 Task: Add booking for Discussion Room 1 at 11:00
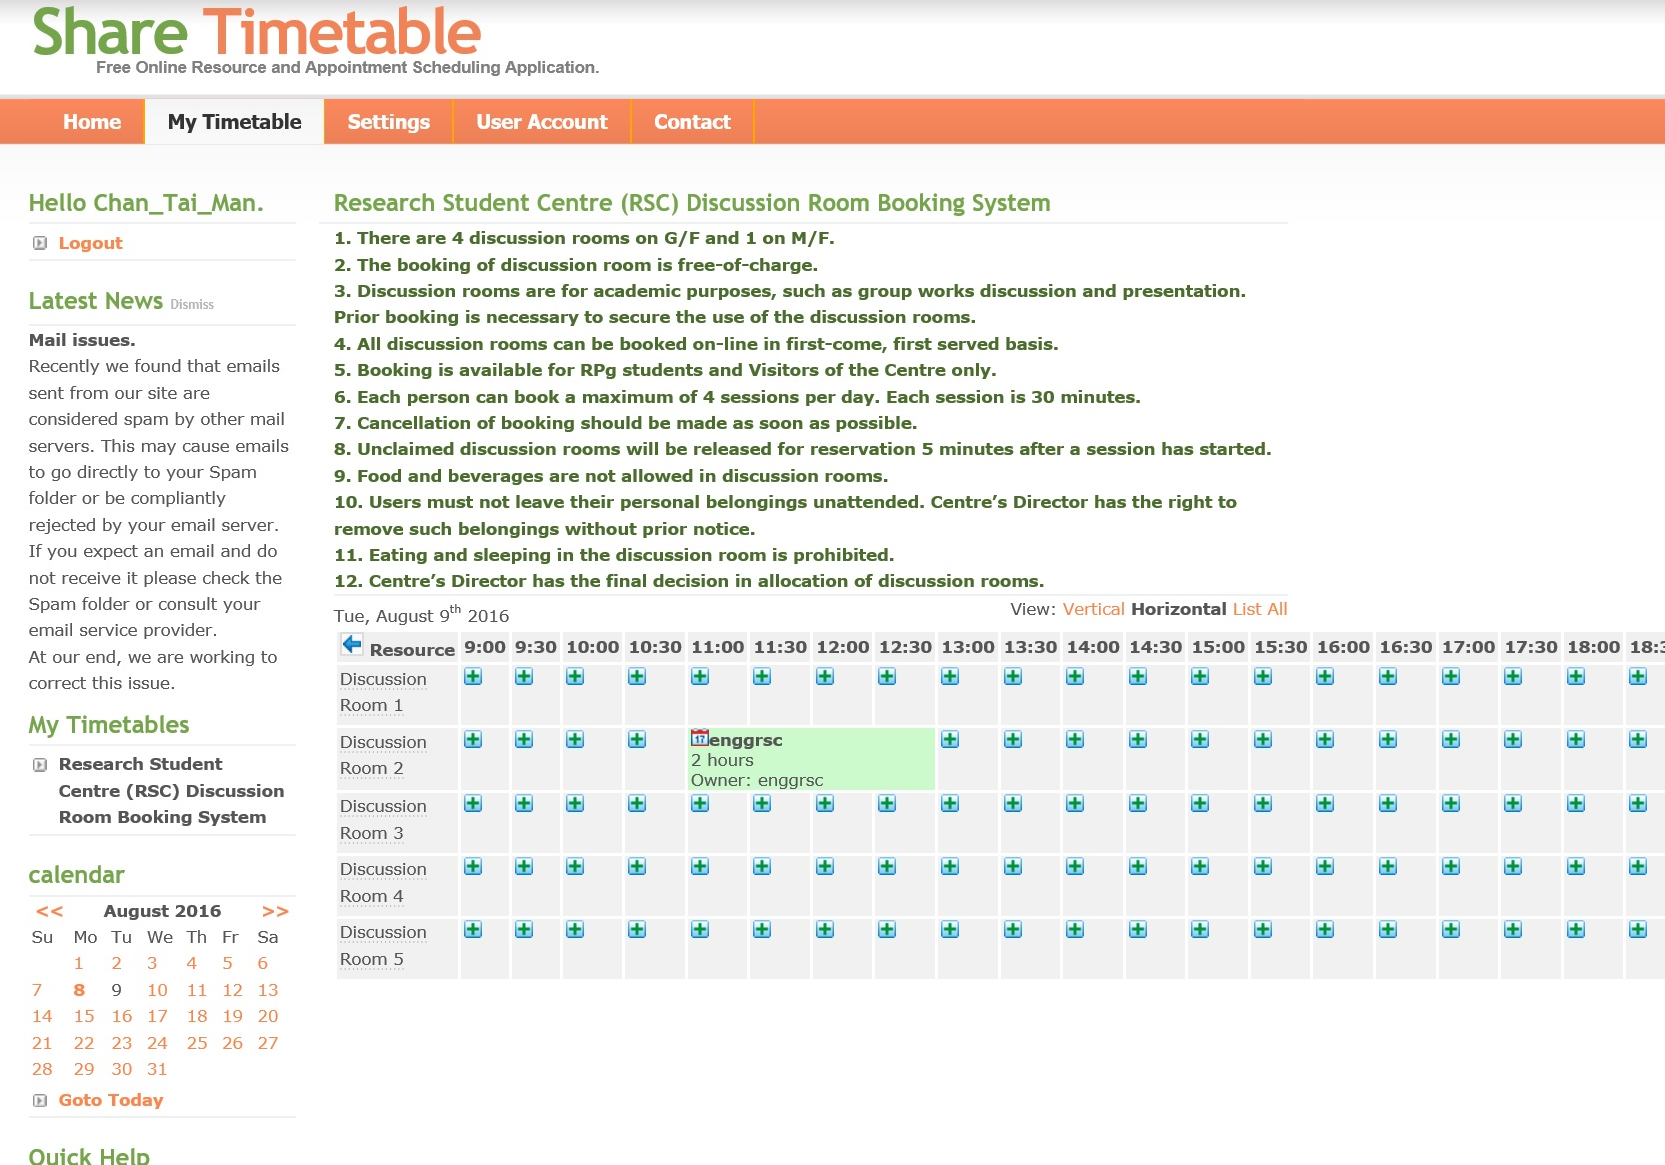click(700, 677)
